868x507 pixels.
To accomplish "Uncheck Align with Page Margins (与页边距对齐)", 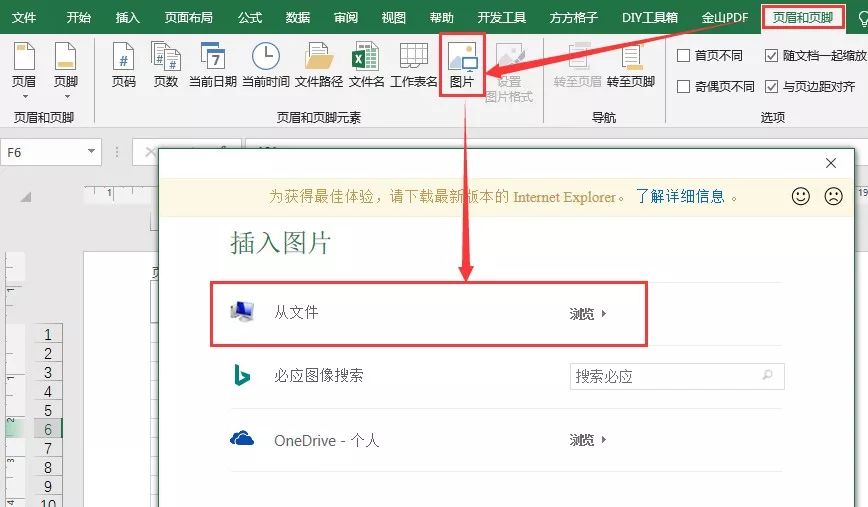I will [772, 87].
